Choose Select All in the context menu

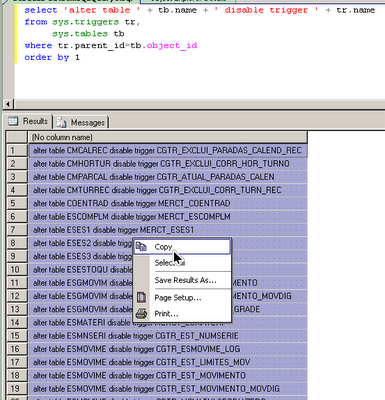[182, 263]
